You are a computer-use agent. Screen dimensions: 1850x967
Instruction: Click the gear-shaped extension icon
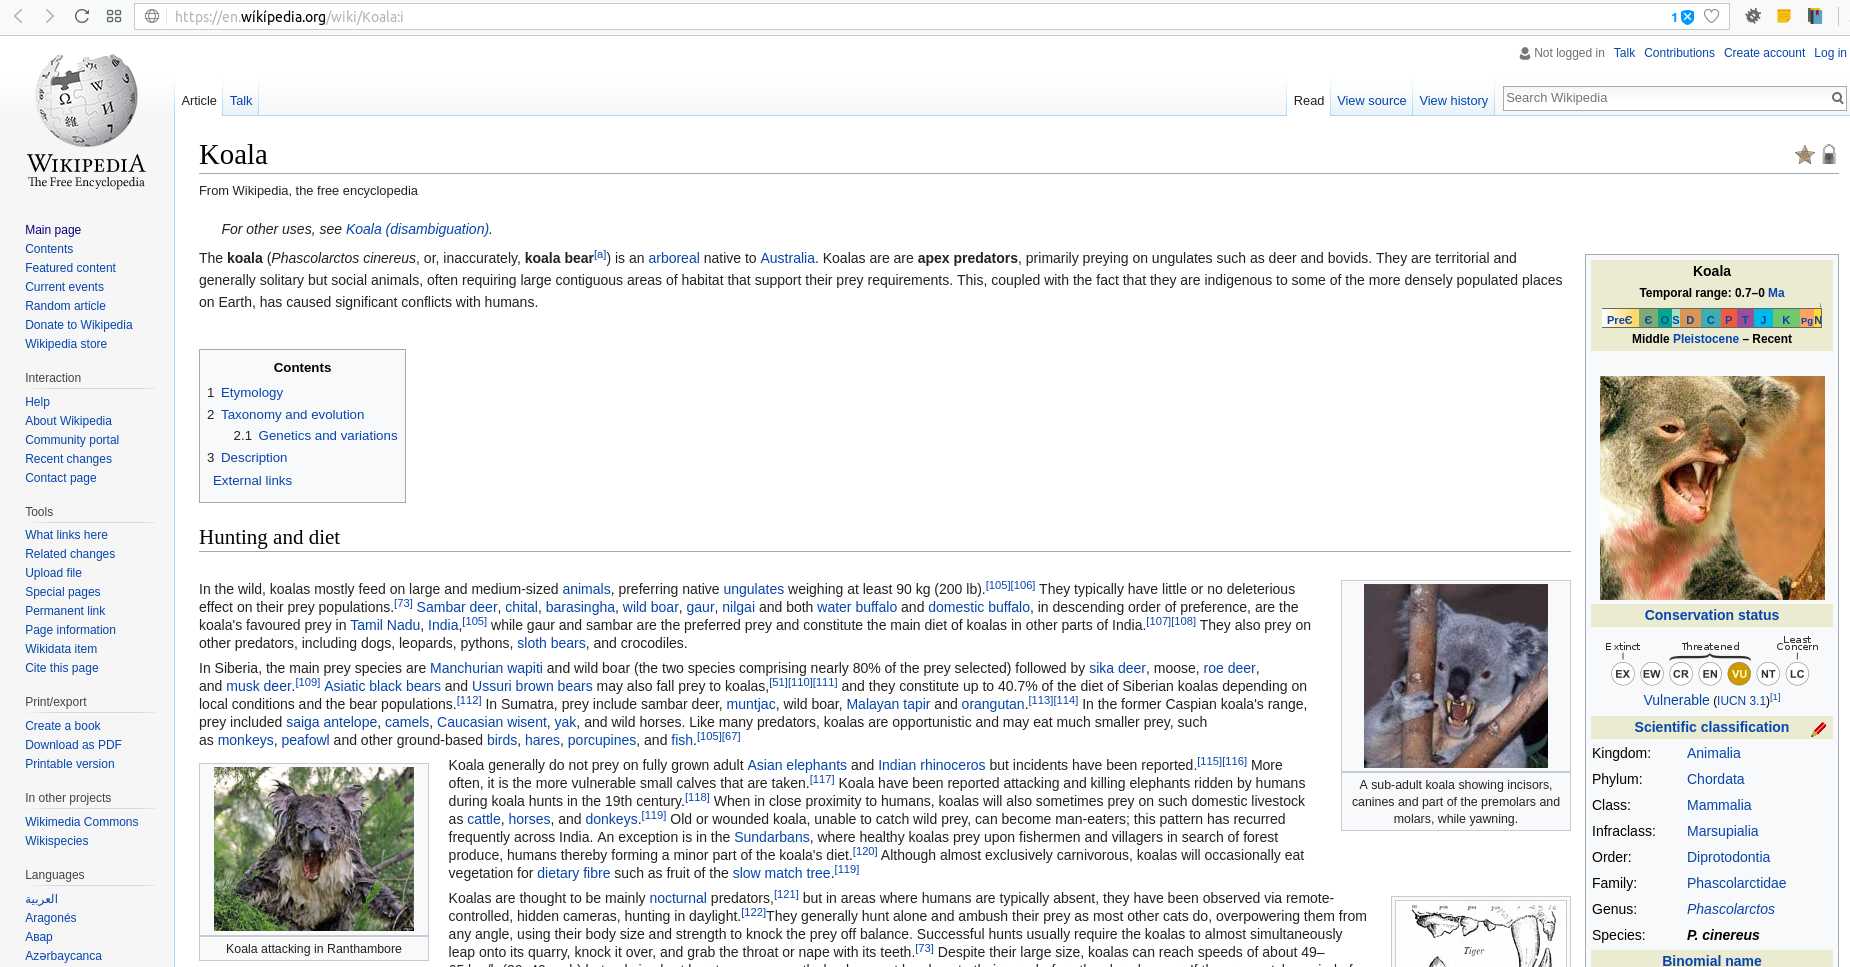1754,16
